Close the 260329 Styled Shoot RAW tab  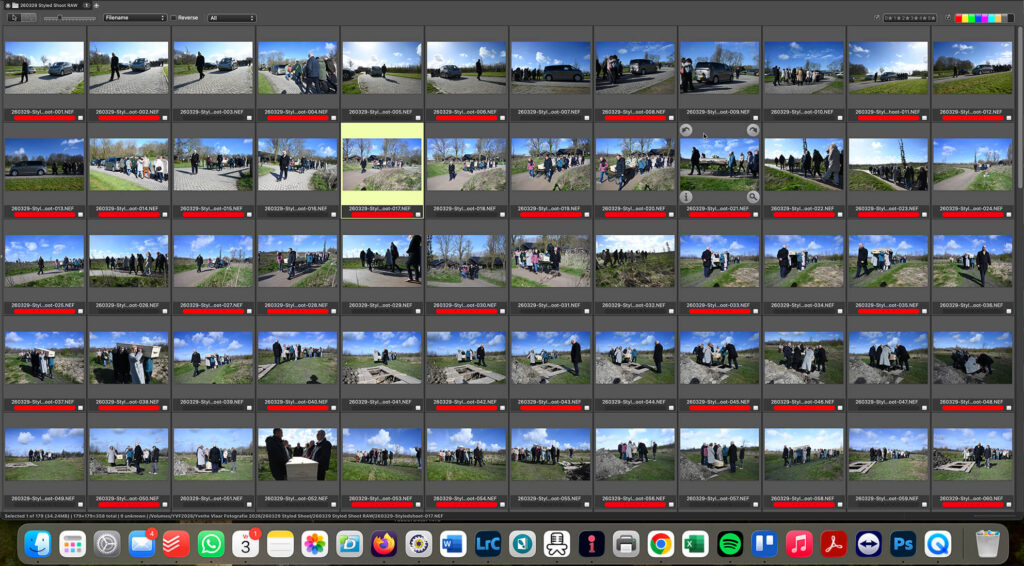pos(7,5)
